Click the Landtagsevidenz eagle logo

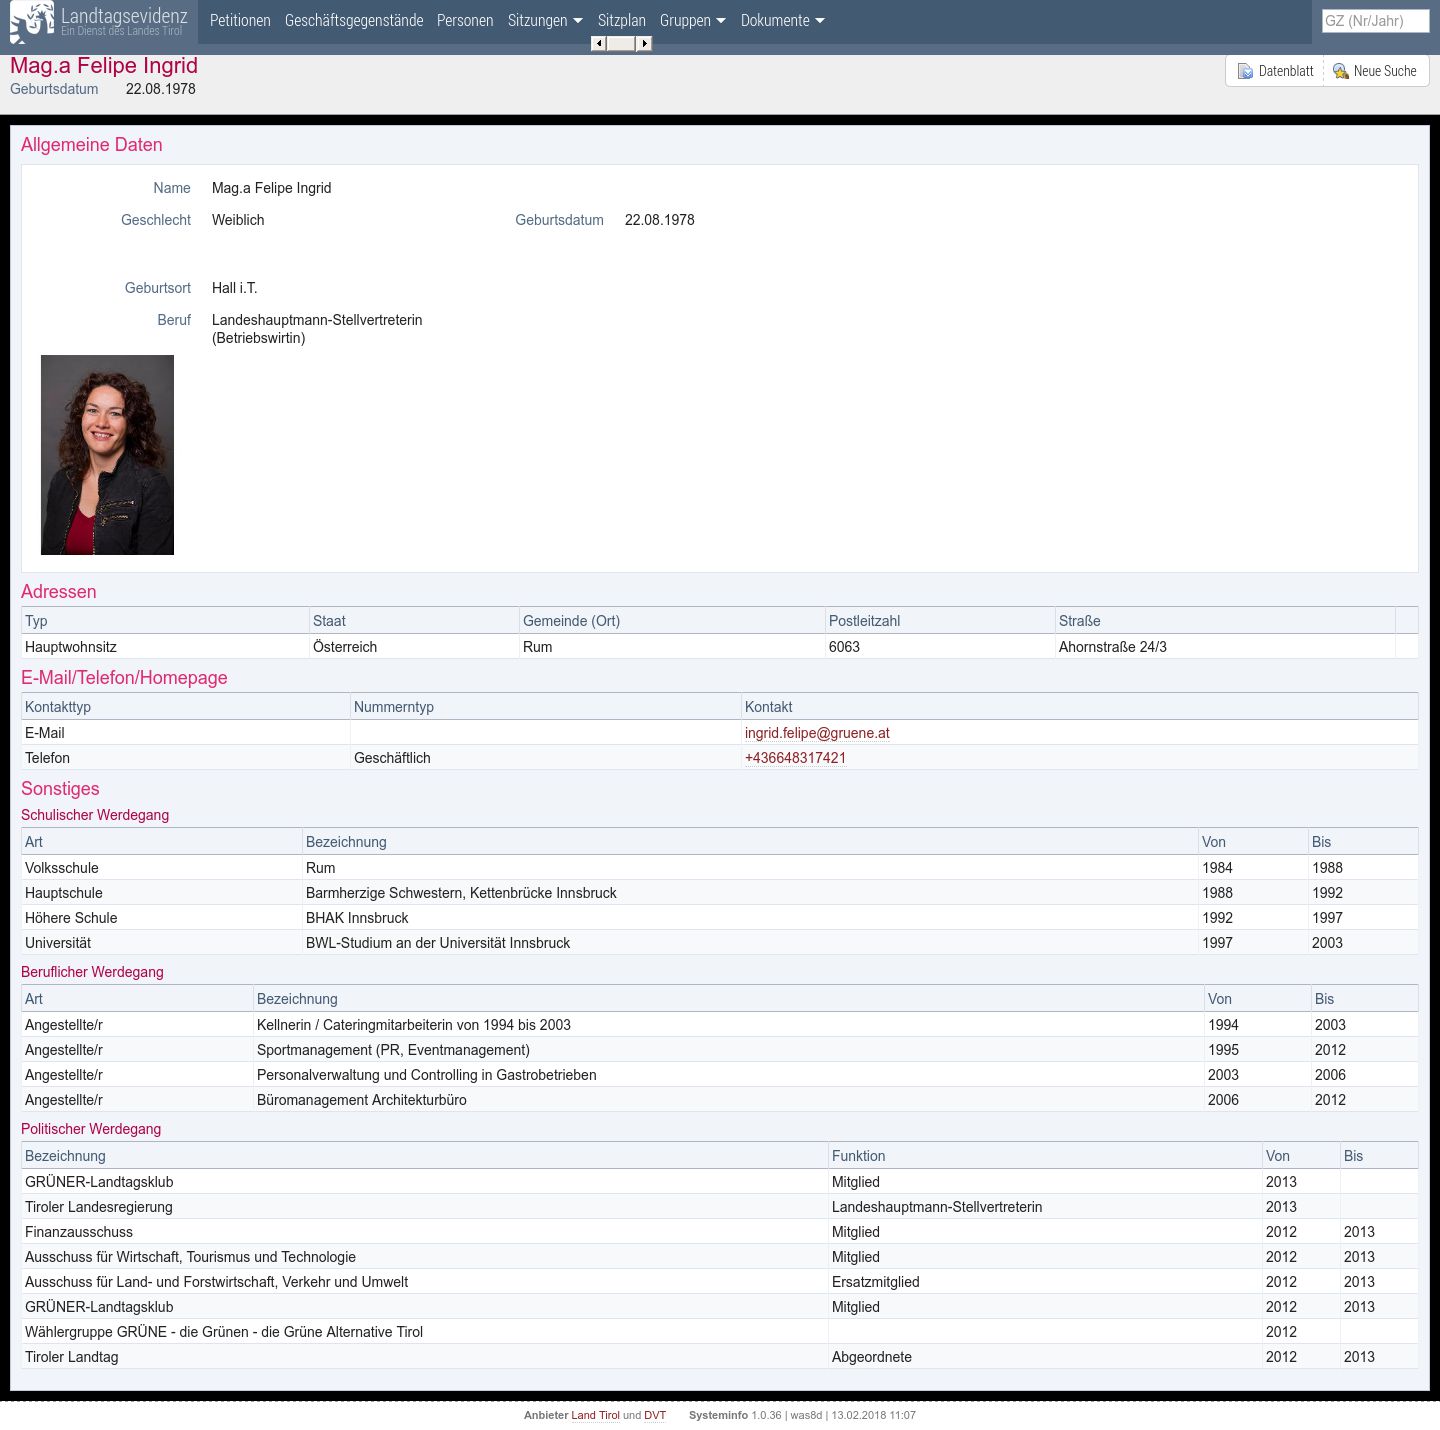click(x=32, y=22)
